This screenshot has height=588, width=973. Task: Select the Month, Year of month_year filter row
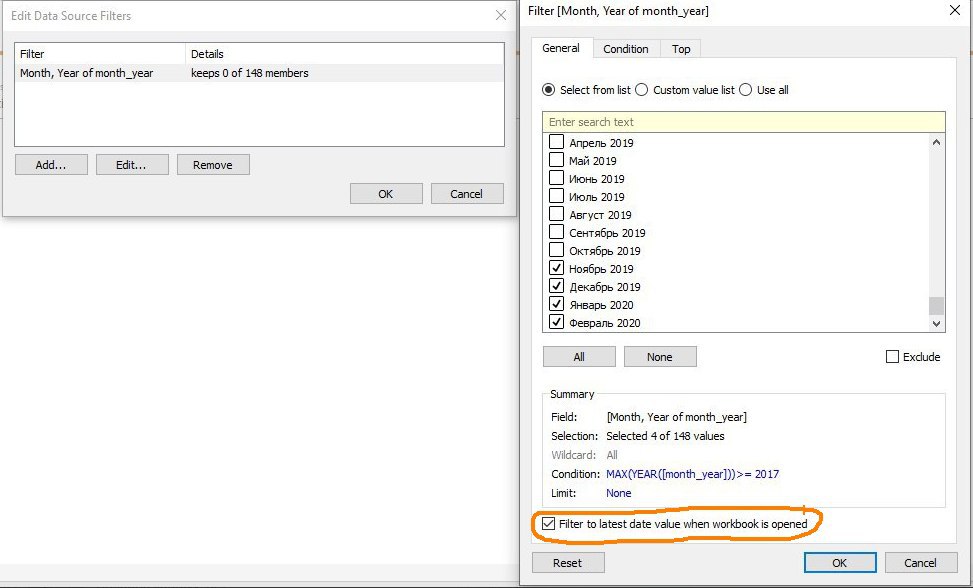[x=259, y=73]
